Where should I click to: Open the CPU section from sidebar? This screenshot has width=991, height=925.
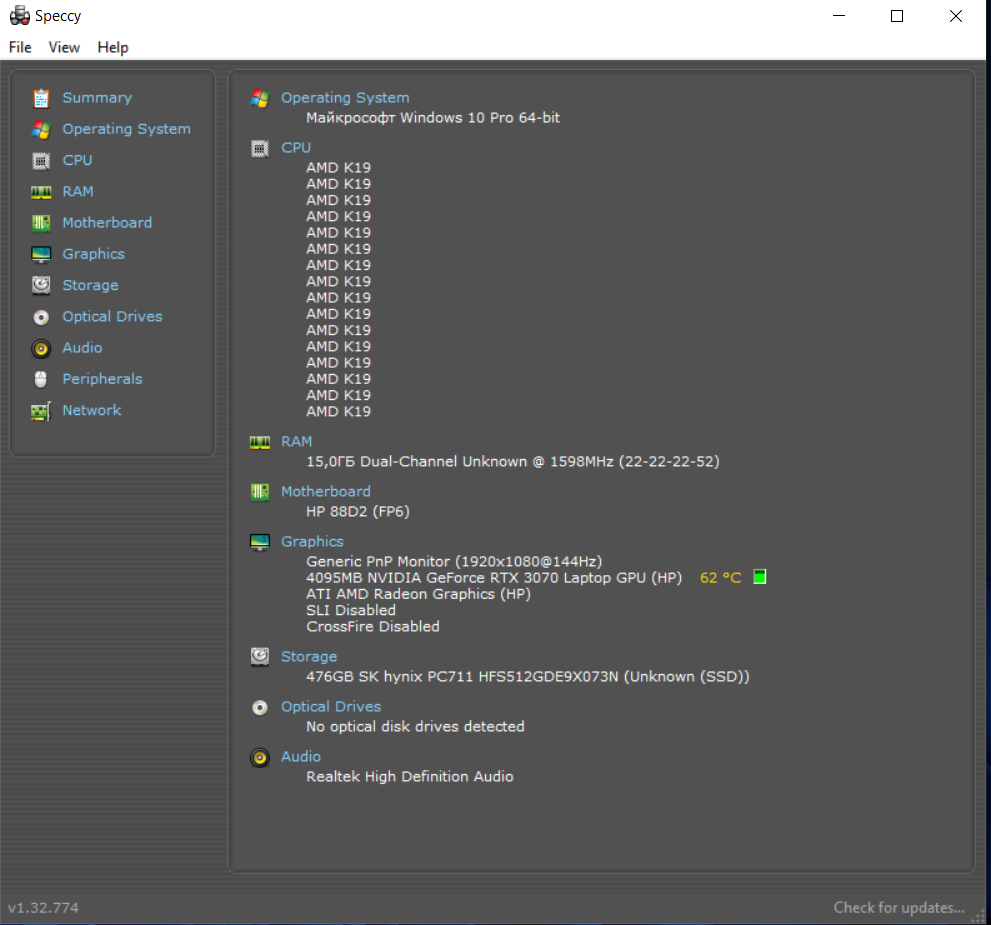tap(77, 160)
